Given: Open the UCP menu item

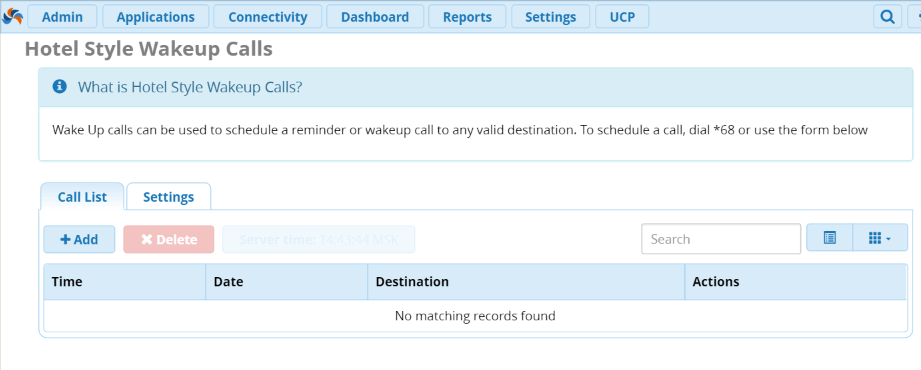Looking at the screenshot, I should coord(622,17).
